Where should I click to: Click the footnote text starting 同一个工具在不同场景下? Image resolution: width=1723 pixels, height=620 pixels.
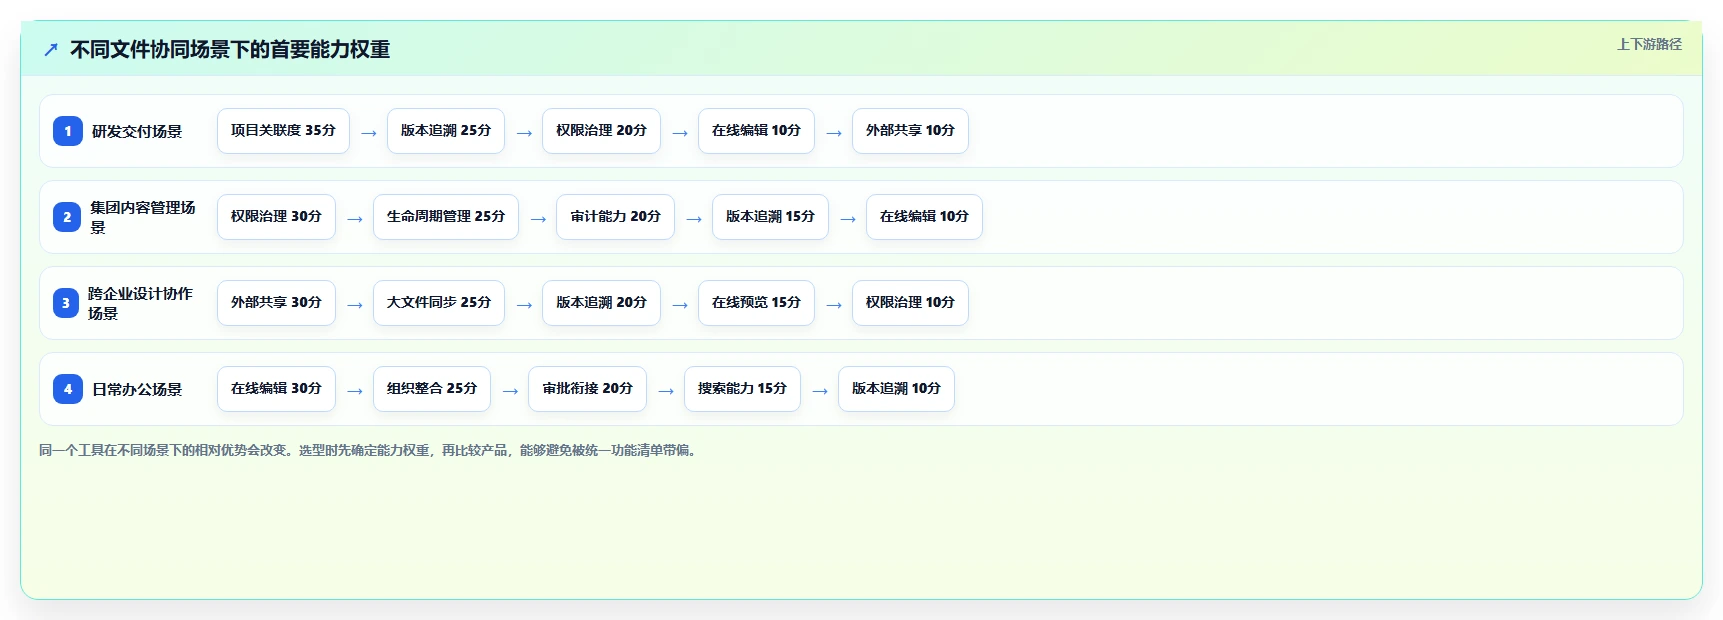369,451
